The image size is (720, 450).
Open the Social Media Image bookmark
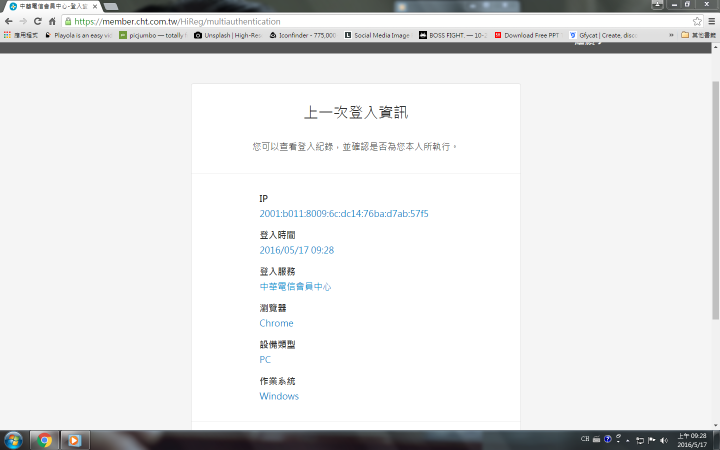tap(377, 35)
